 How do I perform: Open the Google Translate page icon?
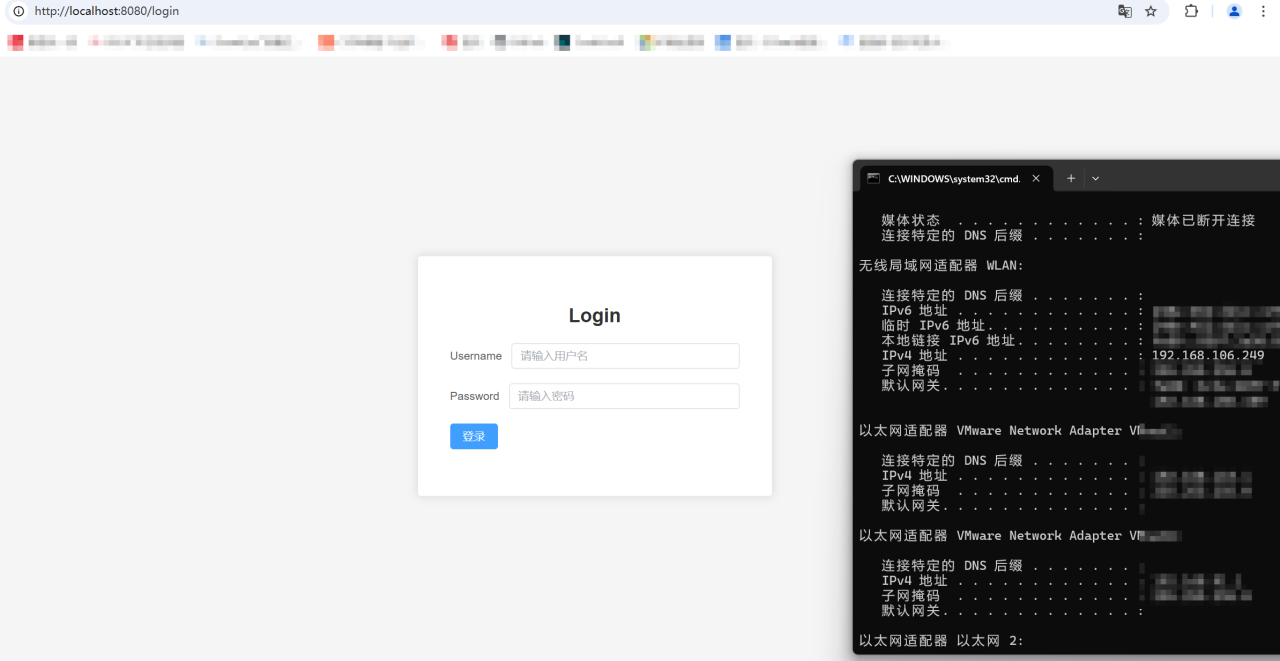pyautogui.click(x=1125, y=11)
